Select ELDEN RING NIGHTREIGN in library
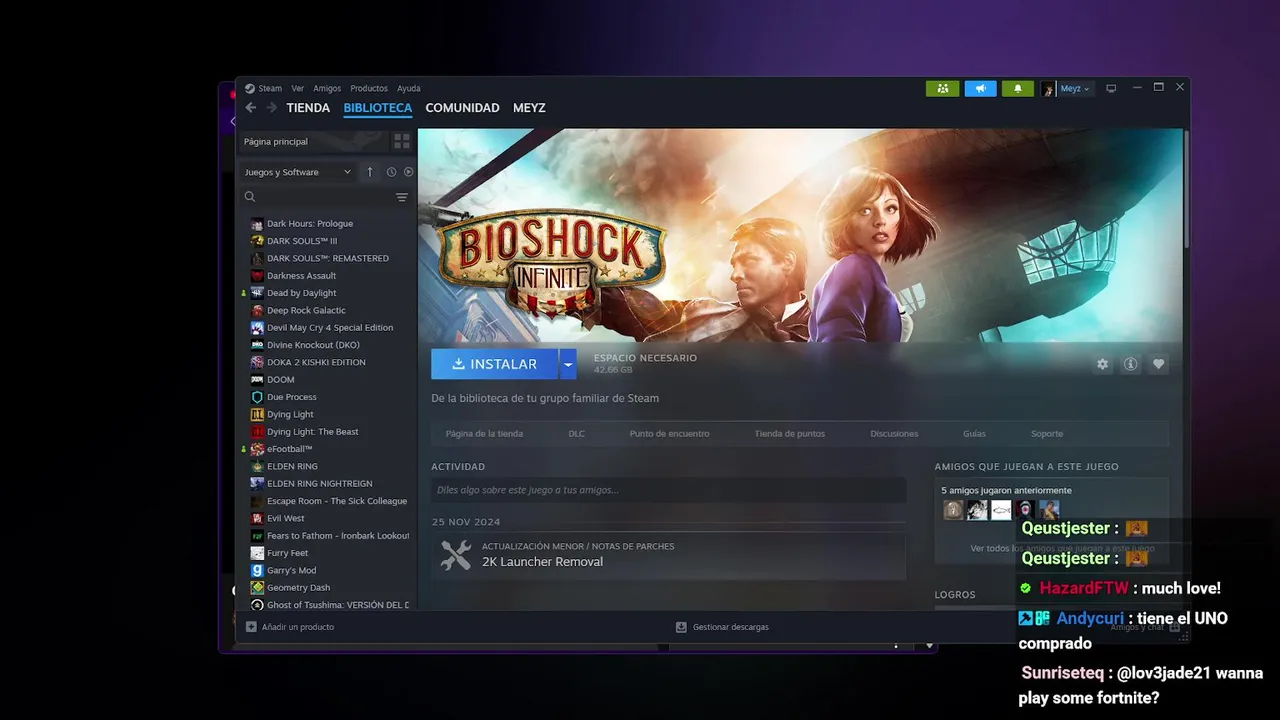Viewport: 1280px width, 720px height. pyautogui.click(x=319, y=484)
